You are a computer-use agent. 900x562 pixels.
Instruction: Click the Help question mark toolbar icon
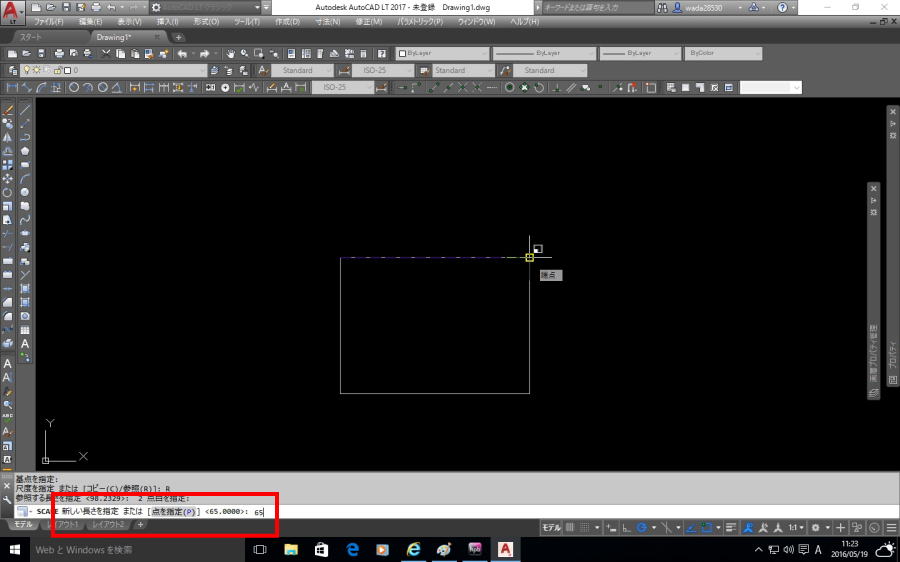tap(382, 53)
